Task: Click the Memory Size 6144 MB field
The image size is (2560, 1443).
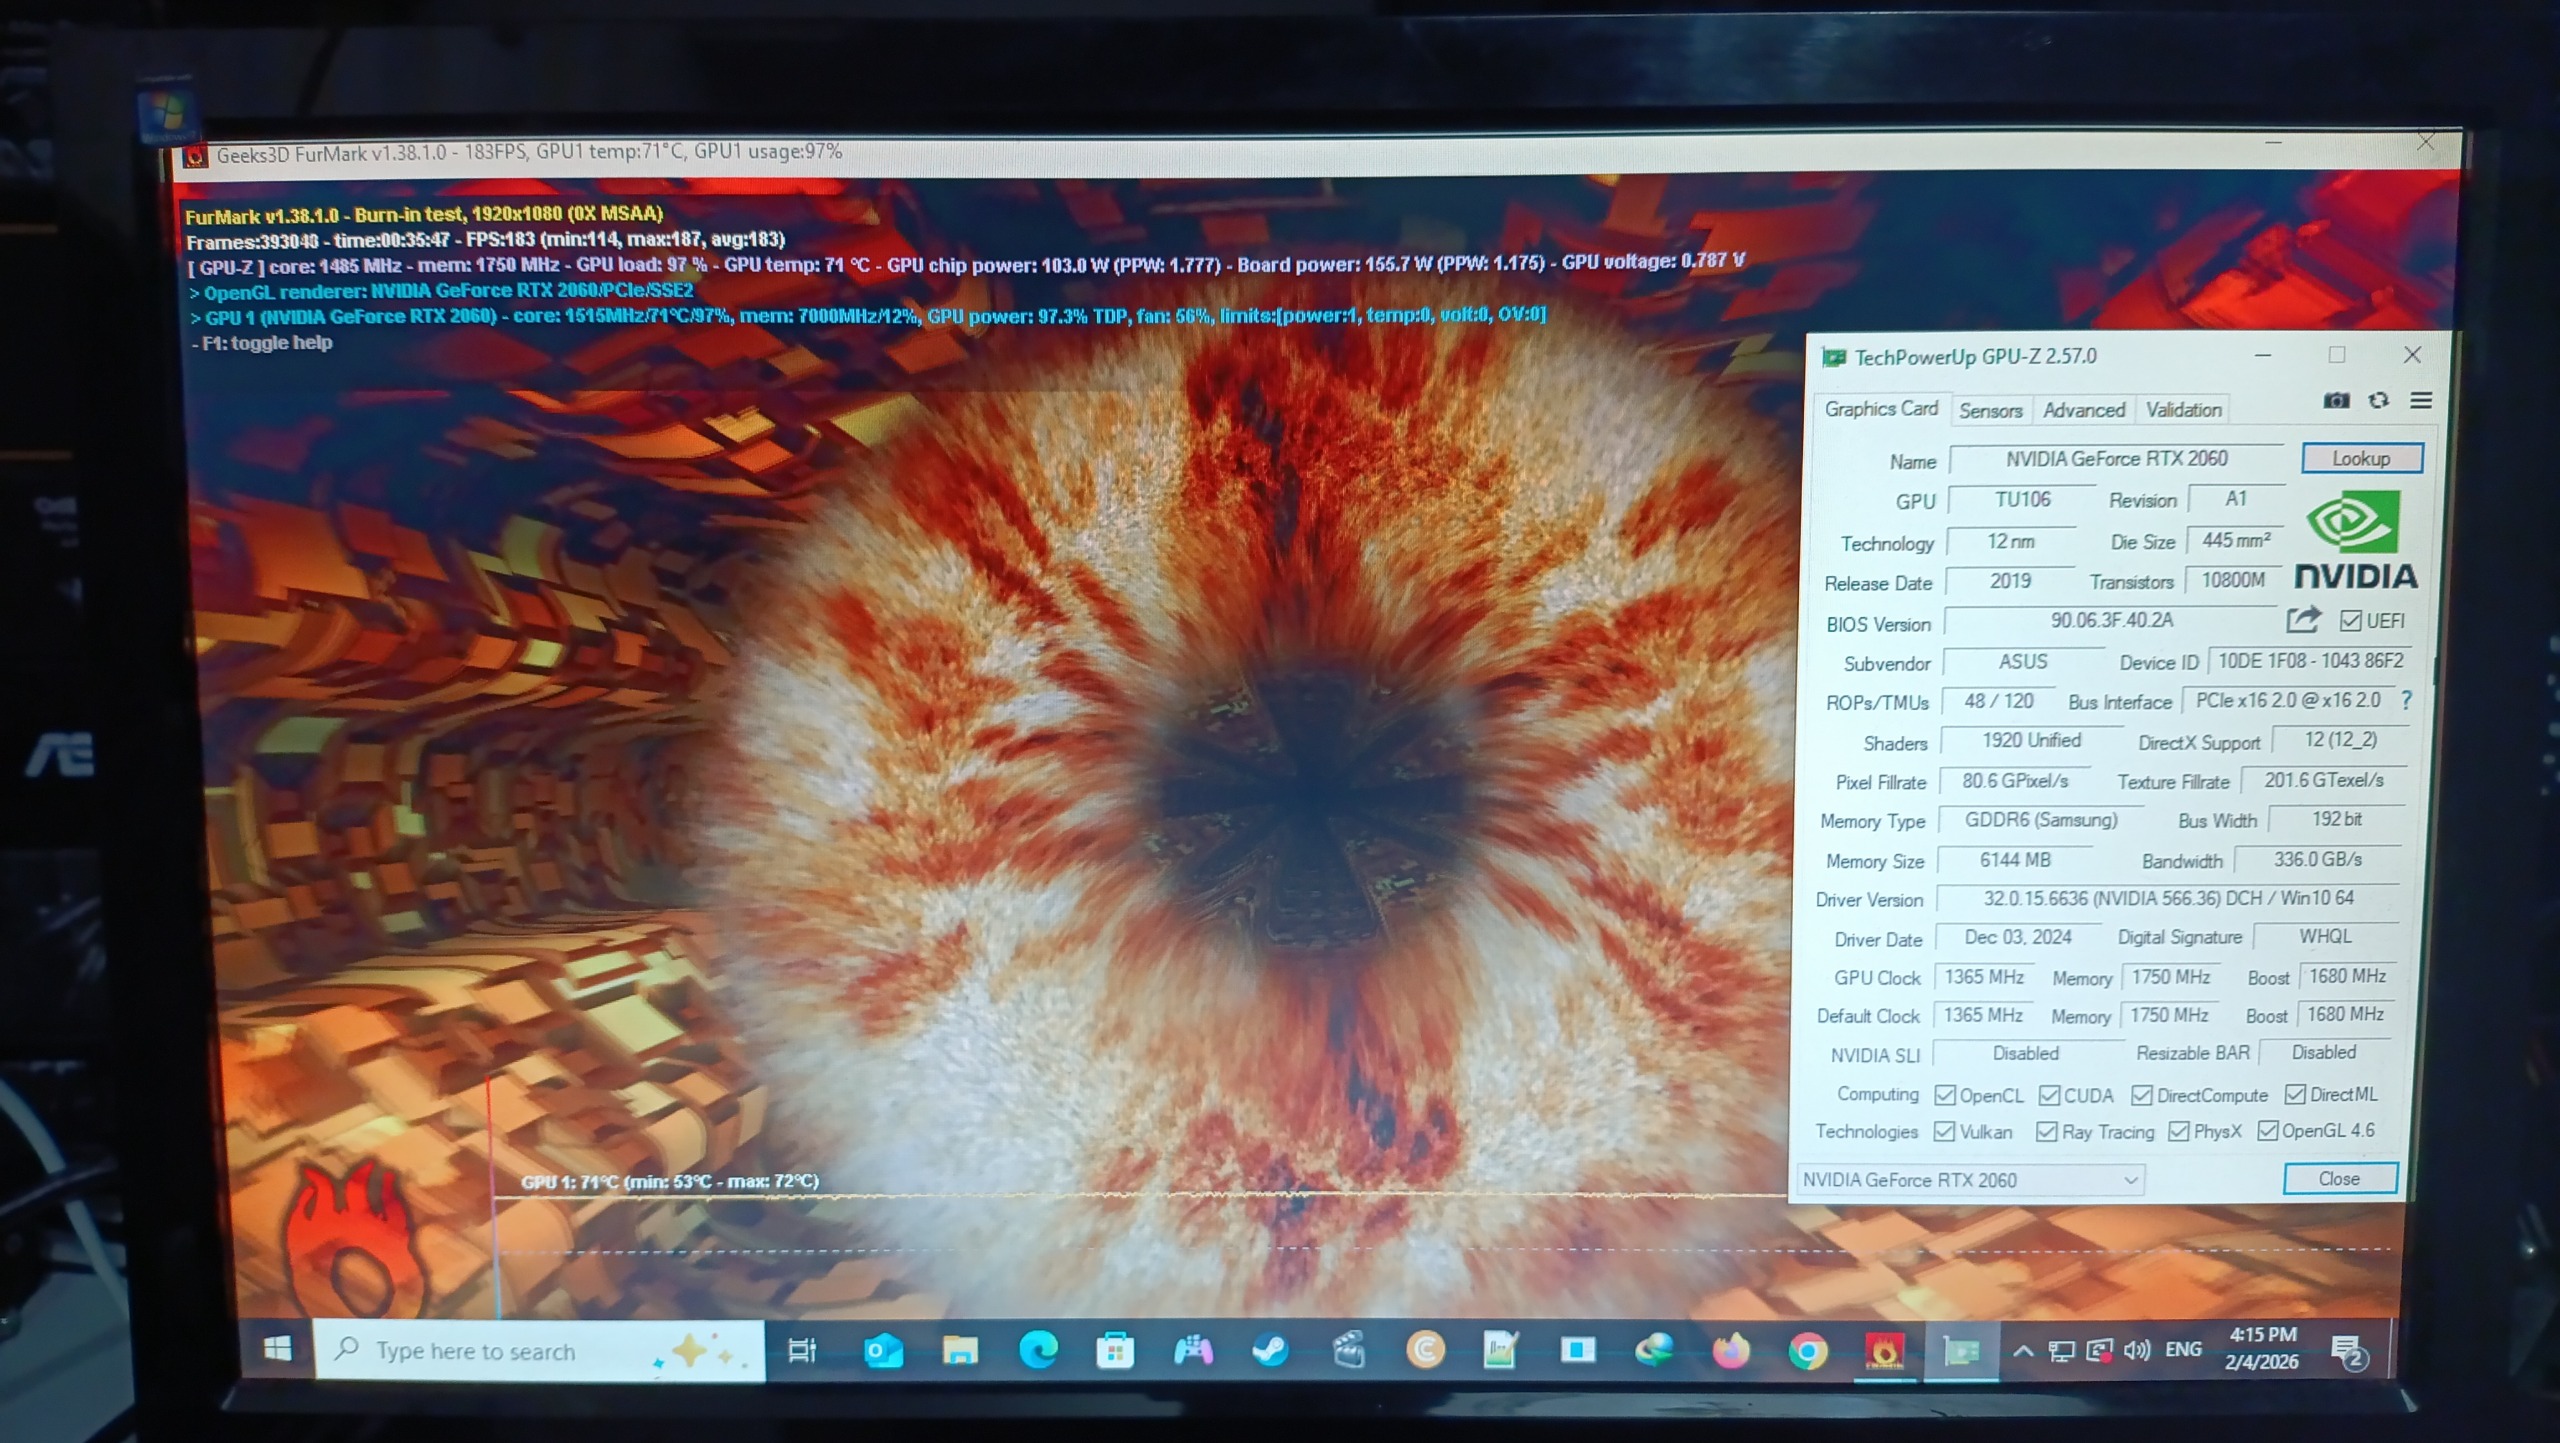Action: coord(2015,860)
